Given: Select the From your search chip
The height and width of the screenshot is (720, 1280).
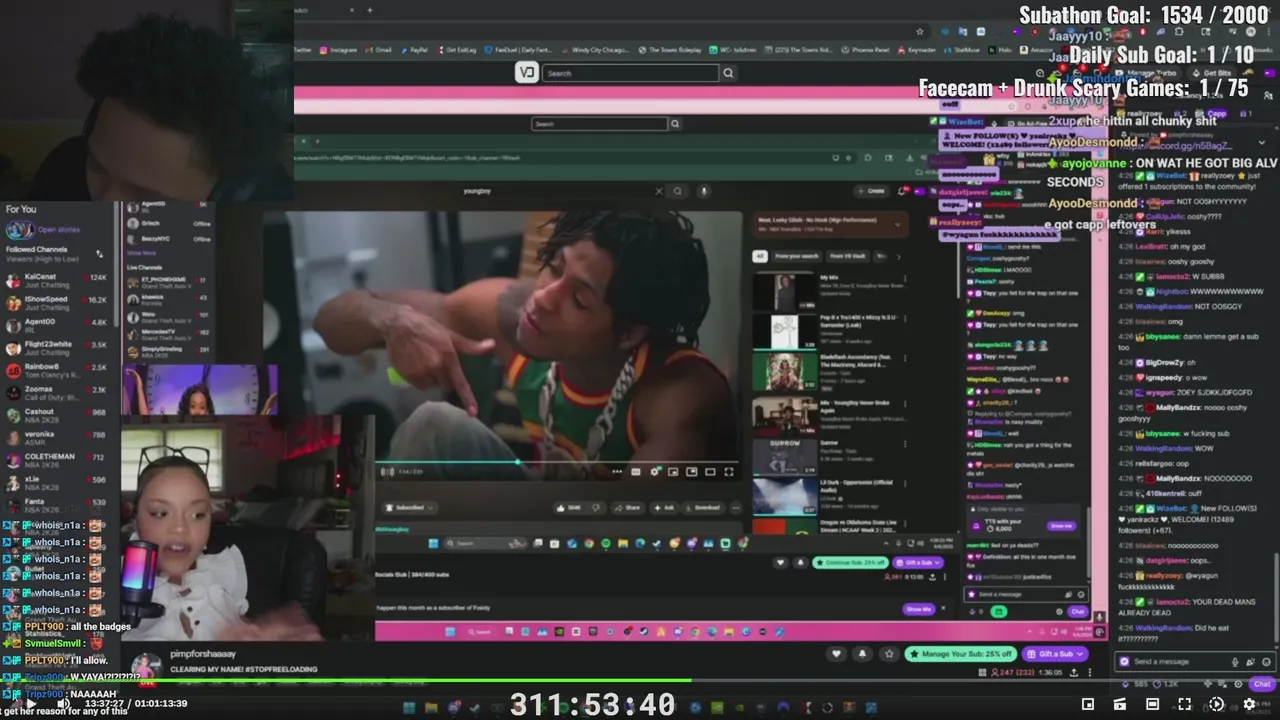Looking at the screenshot, I should (x=796, y=256).
